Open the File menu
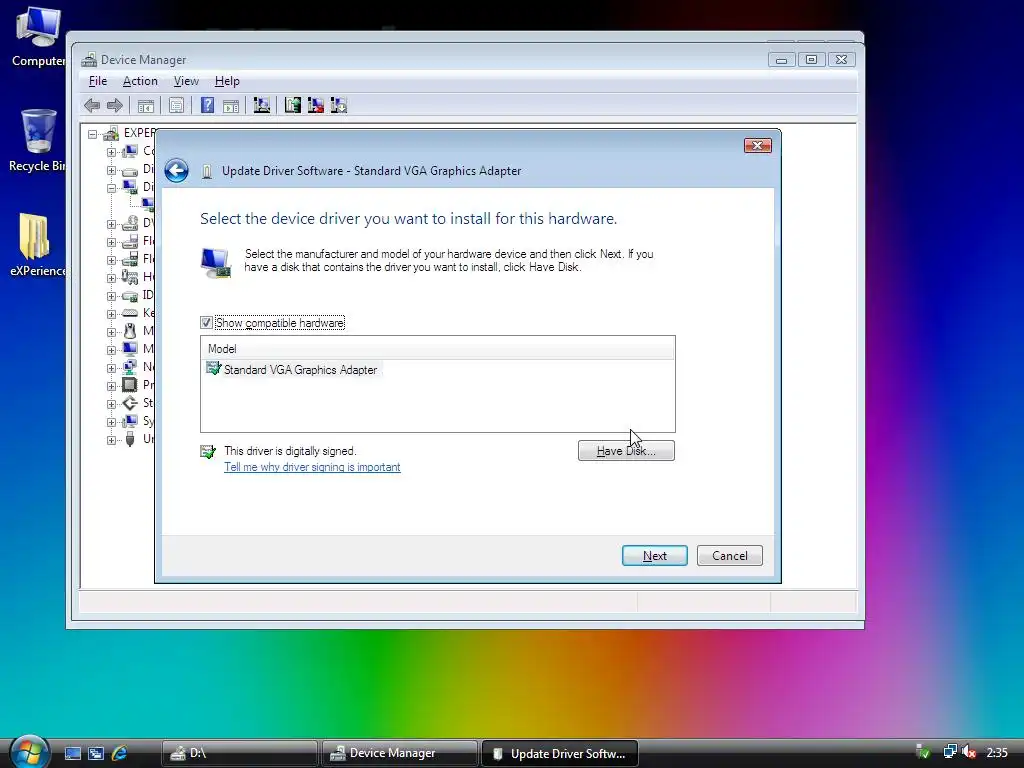 [98, 81]
